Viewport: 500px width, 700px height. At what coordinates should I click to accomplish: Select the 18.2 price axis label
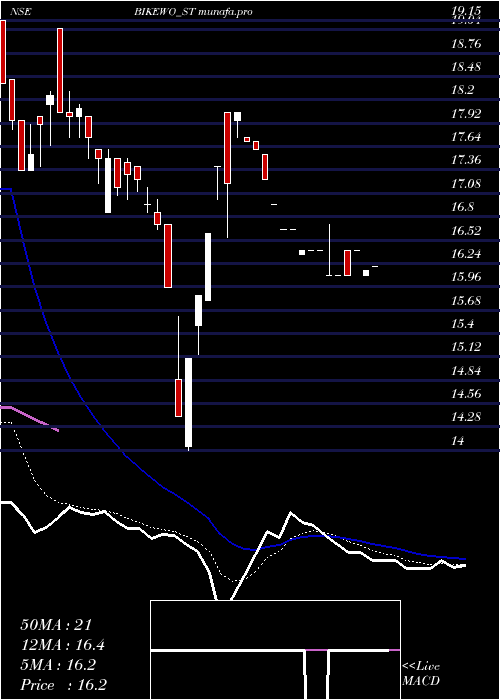click(462, 90)
